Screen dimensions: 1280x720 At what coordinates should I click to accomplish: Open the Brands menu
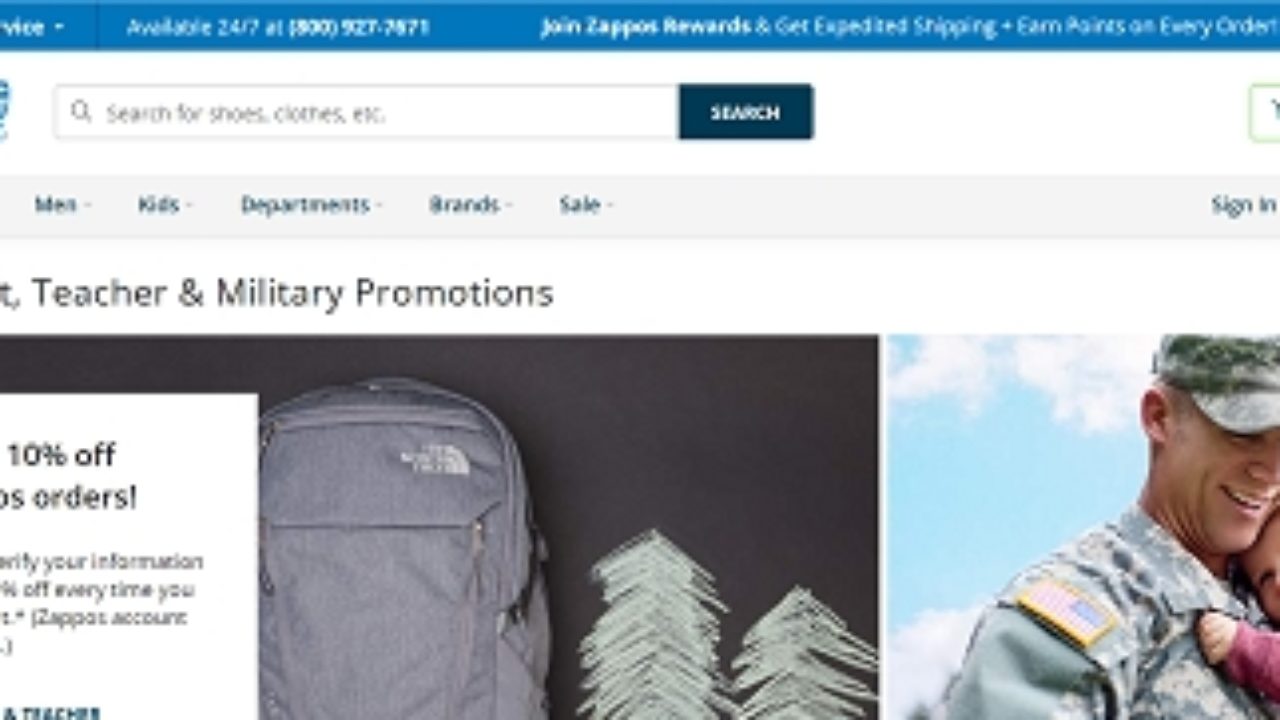[470, 205]
